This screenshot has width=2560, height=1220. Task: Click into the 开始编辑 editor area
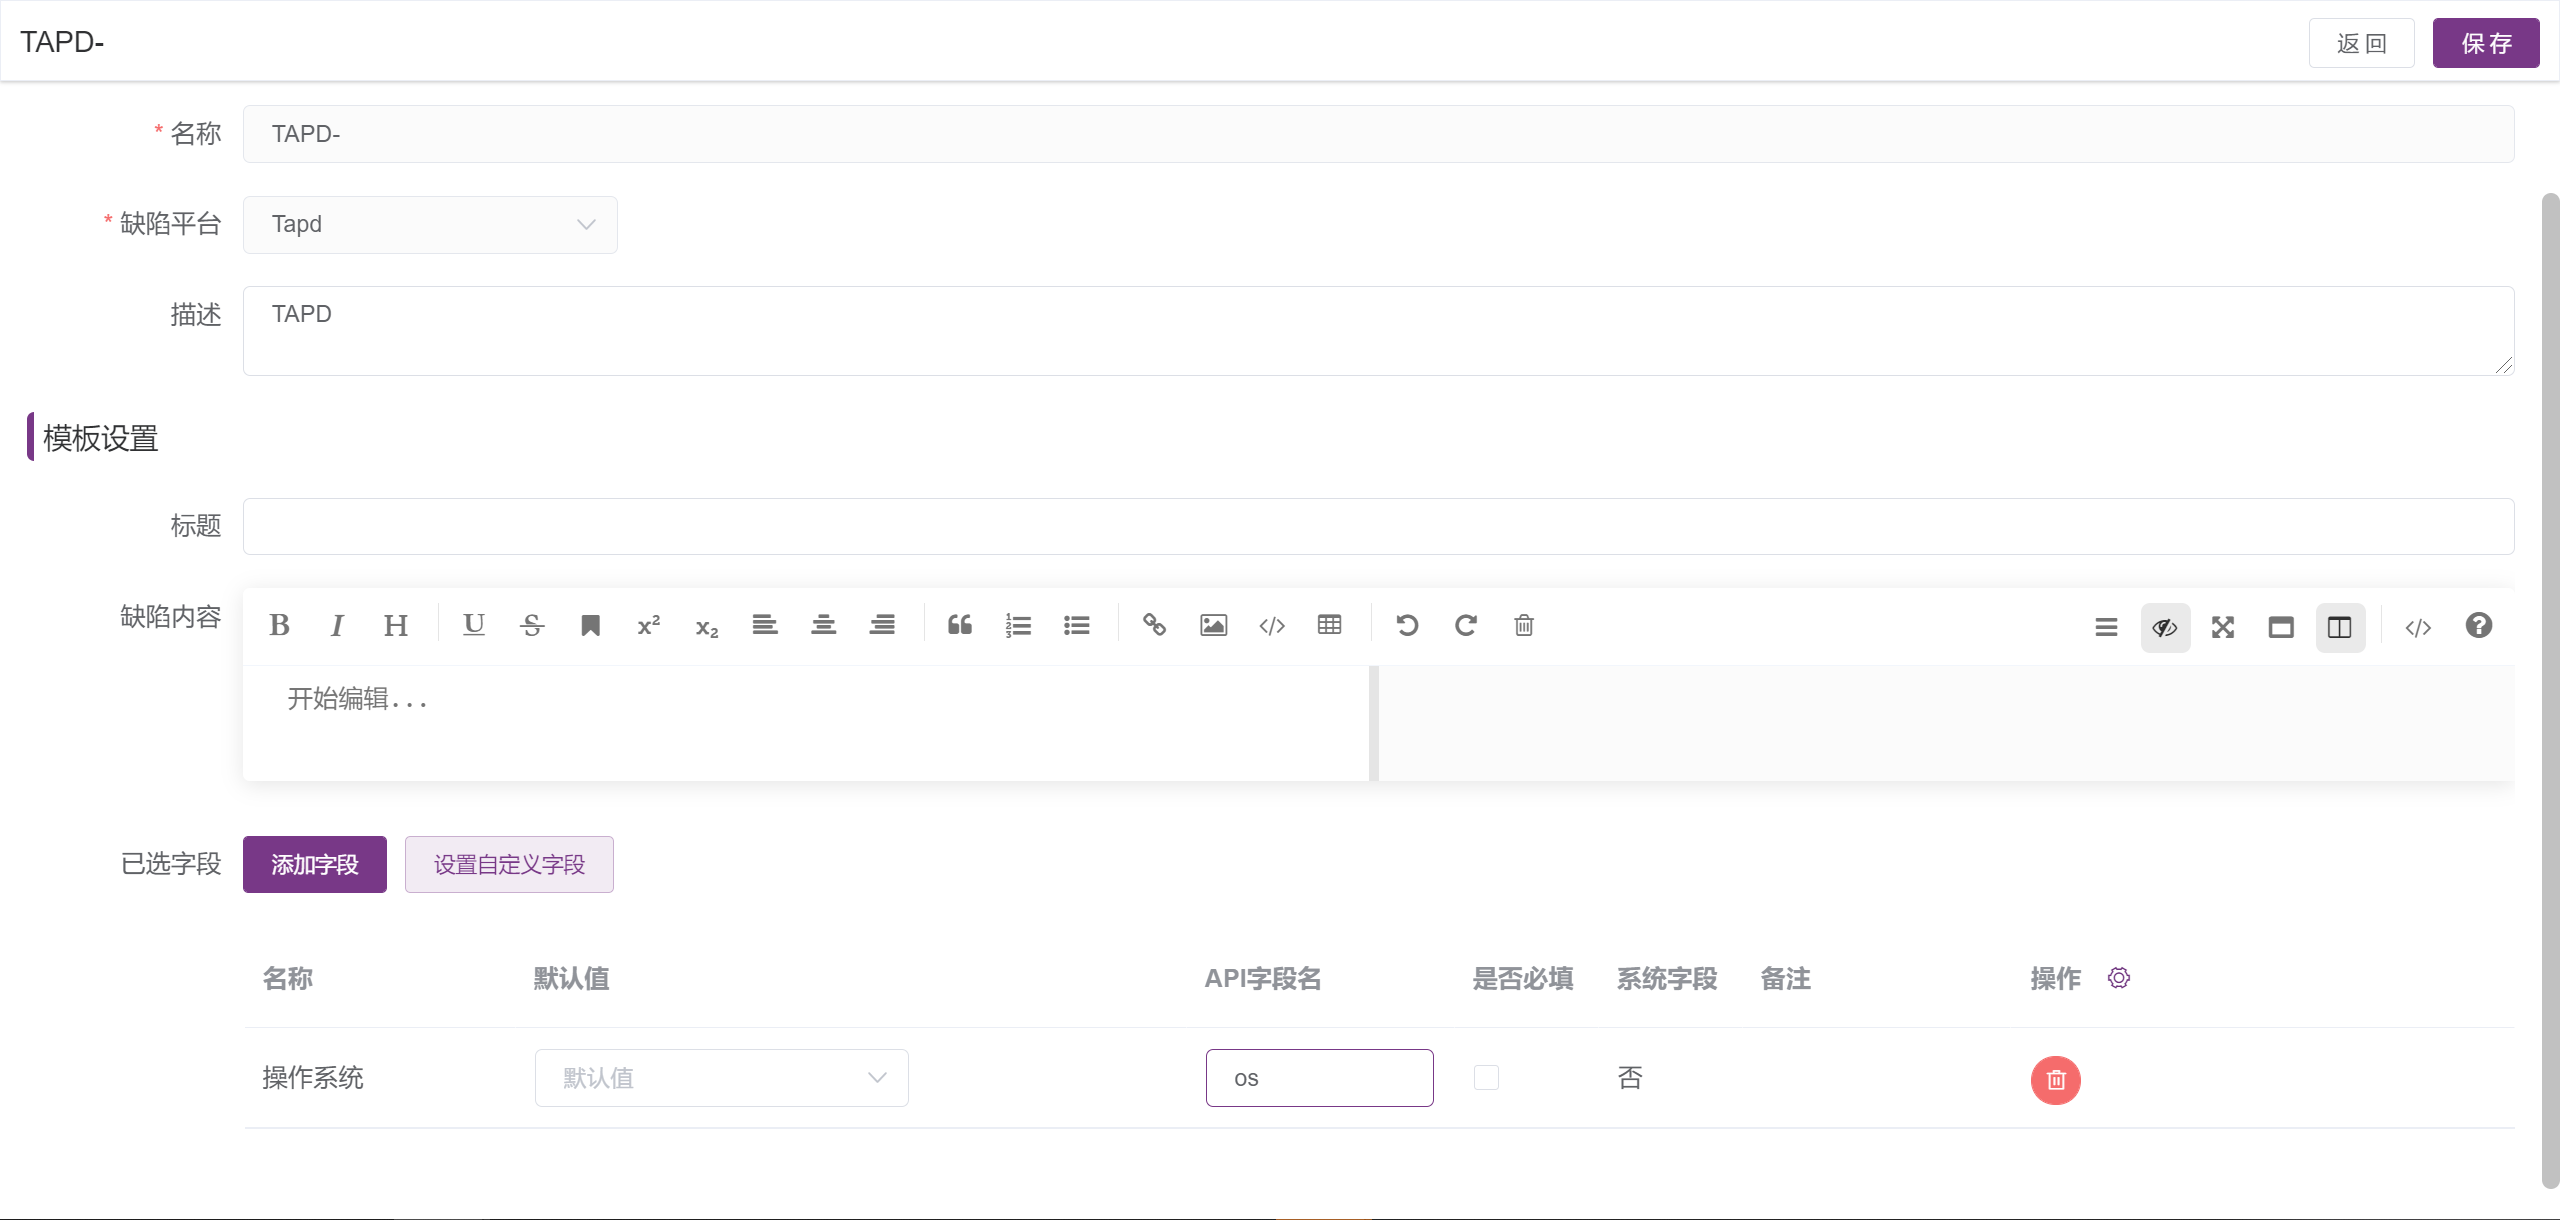click(x=806, y=723)
